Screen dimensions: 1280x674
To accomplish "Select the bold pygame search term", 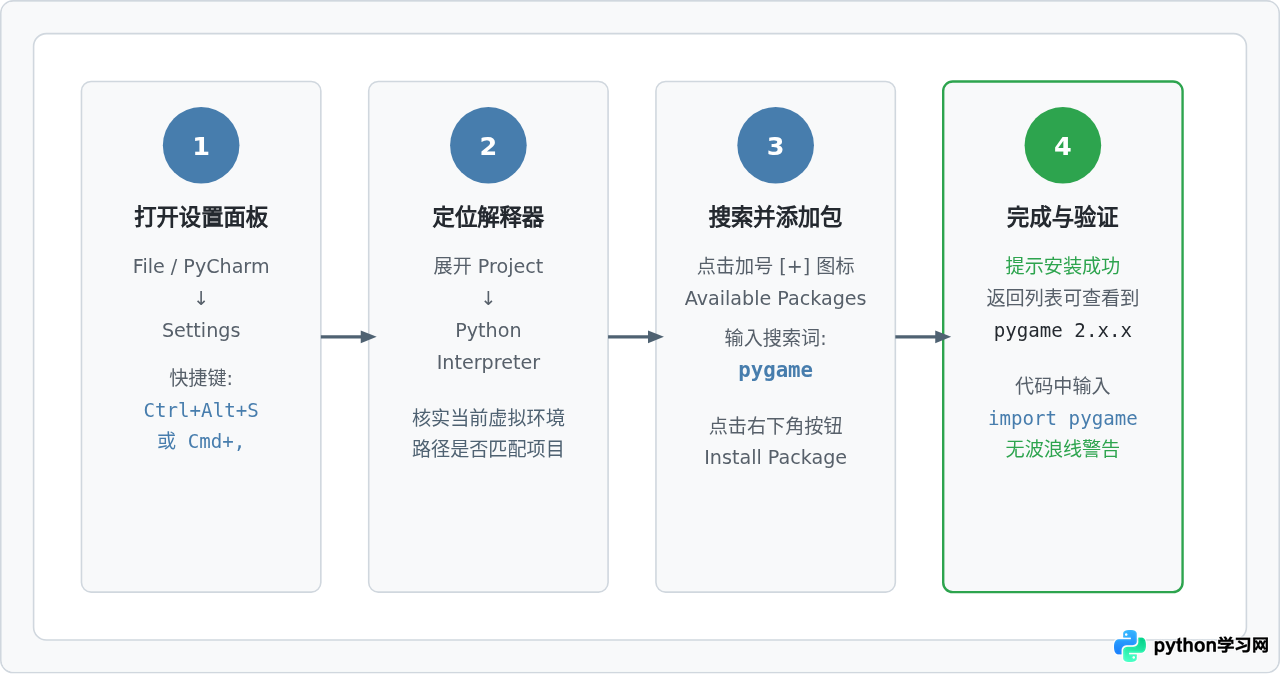I will 775,370.
